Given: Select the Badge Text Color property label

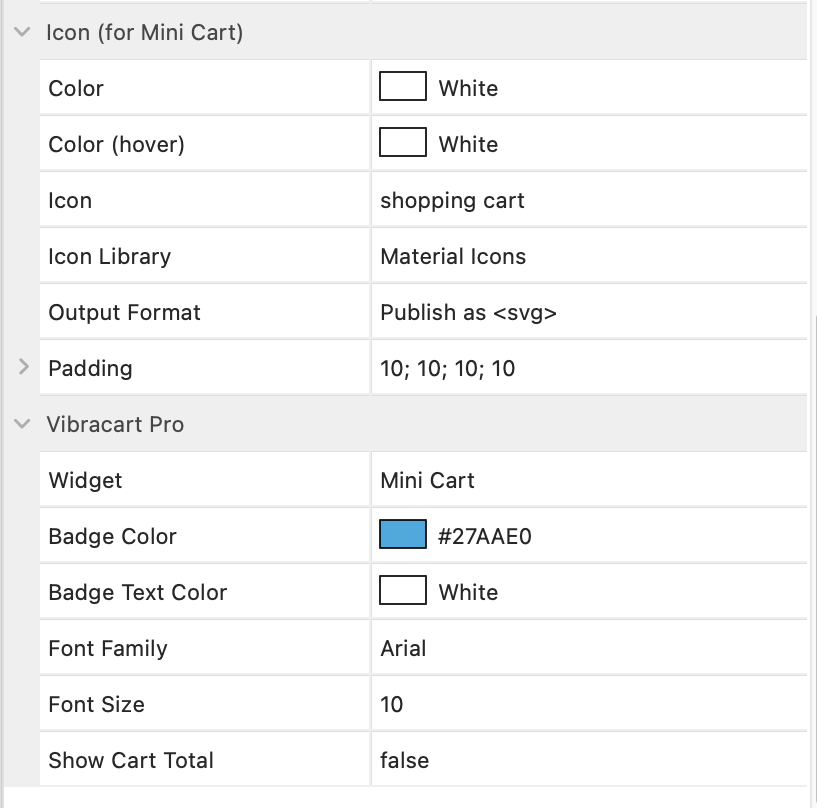Looking at the screenshot, I should 137,592.
